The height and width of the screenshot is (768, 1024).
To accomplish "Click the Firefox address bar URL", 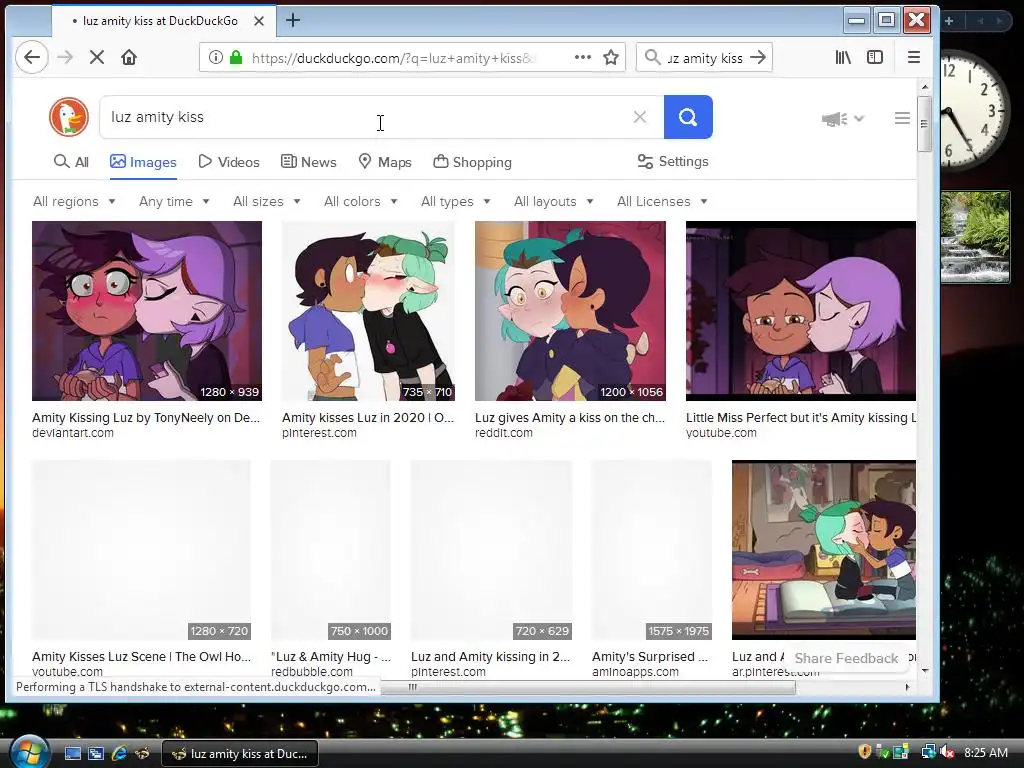I will pyautogui.click(x=392, y=58).
